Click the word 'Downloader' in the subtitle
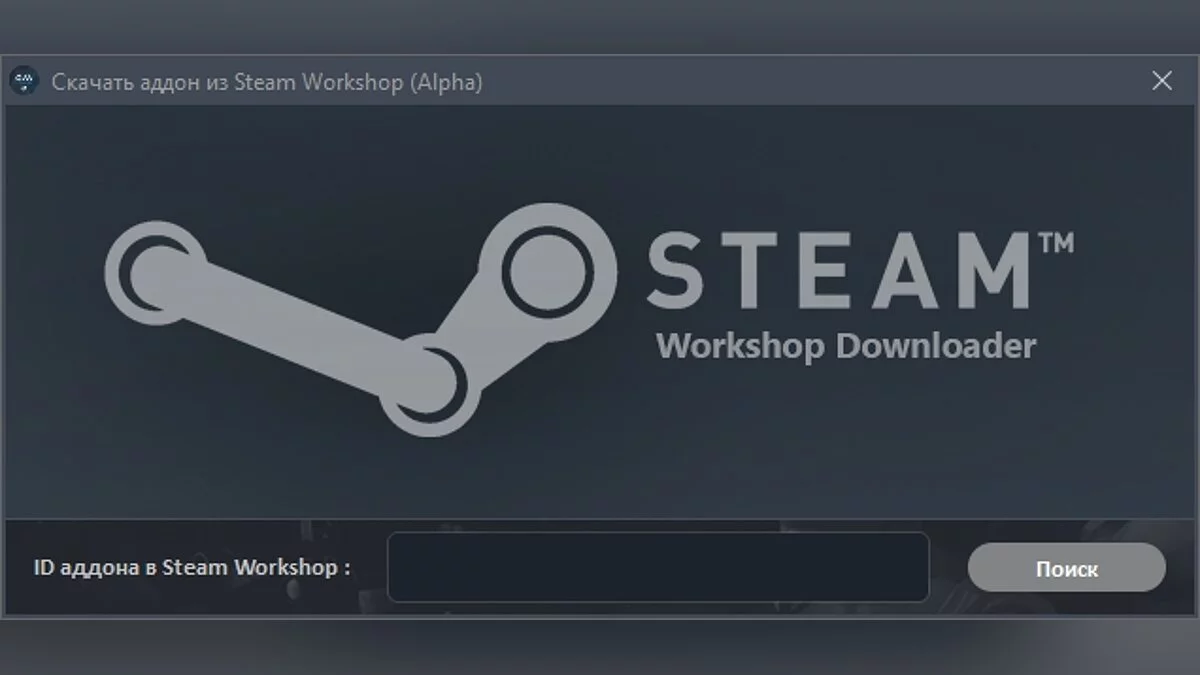 936,345
